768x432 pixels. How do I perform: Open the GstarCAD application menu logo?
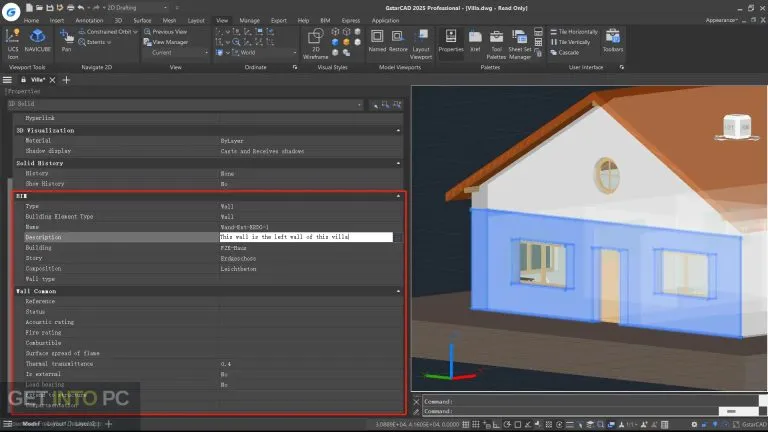pyautogui.click(x=11, y=11)
